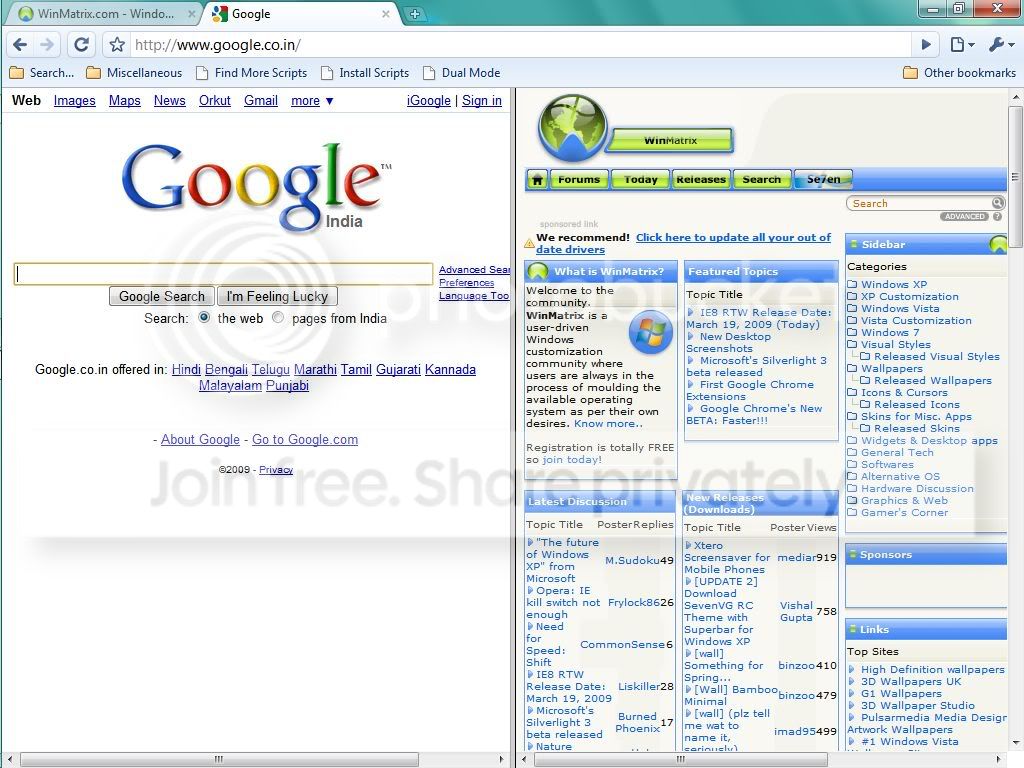This screenshot has height=768, width=1024.
Task: Click the magnifier icon in WinMatrix search
Action: [x=997, y=203]
